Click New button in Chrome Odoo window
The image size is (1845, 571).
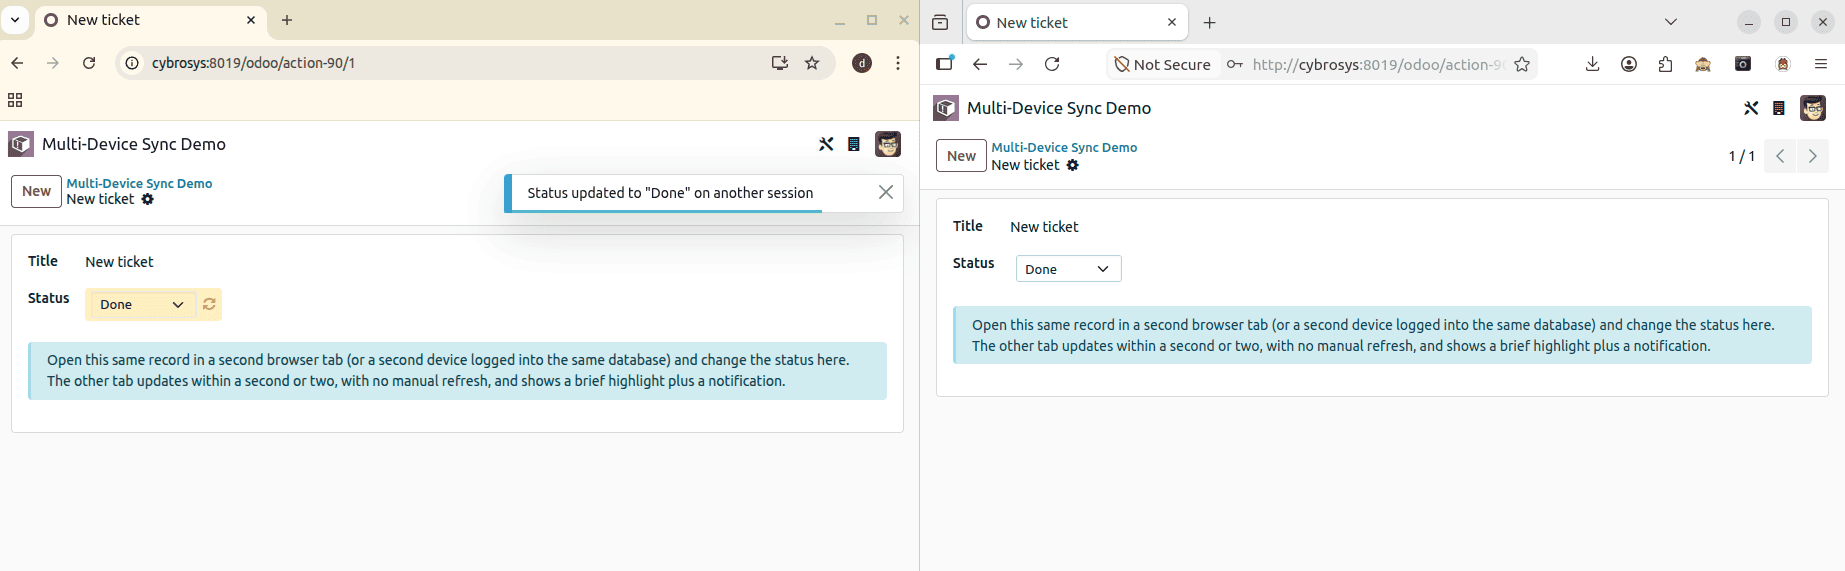point(37,191)
